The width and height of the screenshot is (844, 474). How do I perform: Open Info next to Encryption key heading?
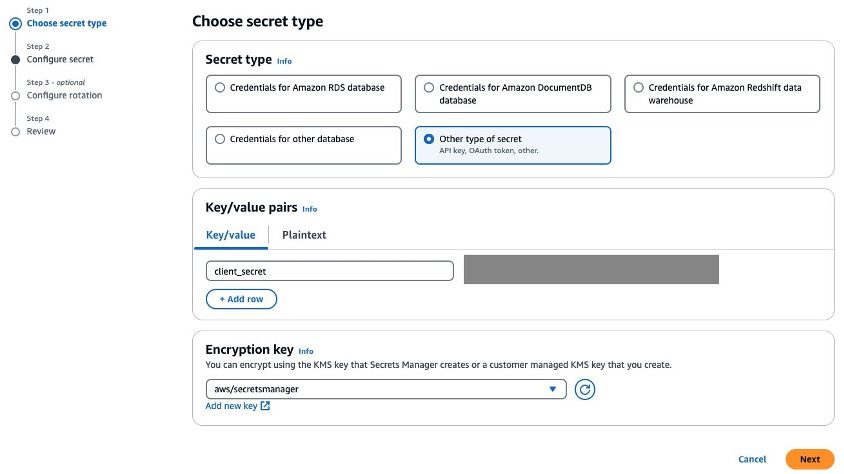pos(306,351)
